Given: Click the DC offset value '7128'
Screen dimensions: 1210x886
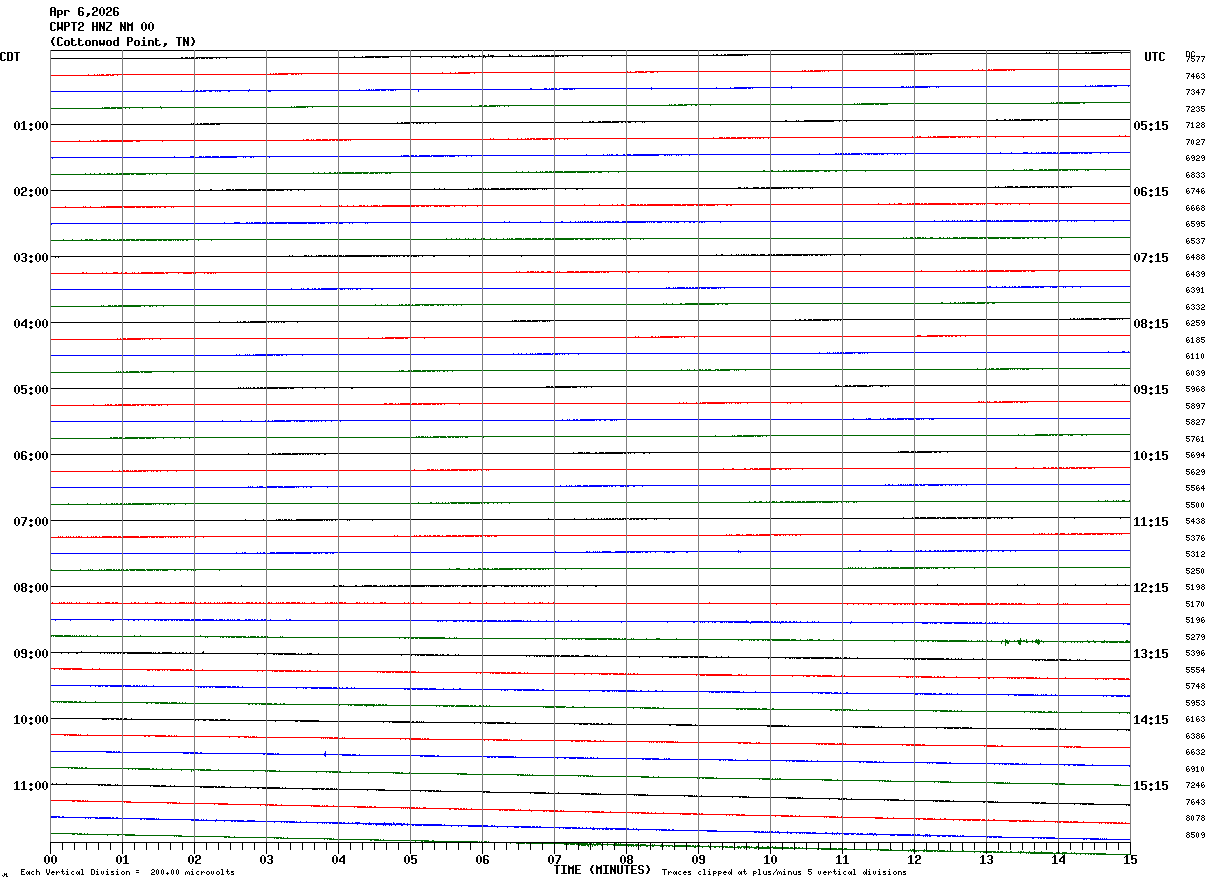Looking at the screenshot, I should (1195, 126).
